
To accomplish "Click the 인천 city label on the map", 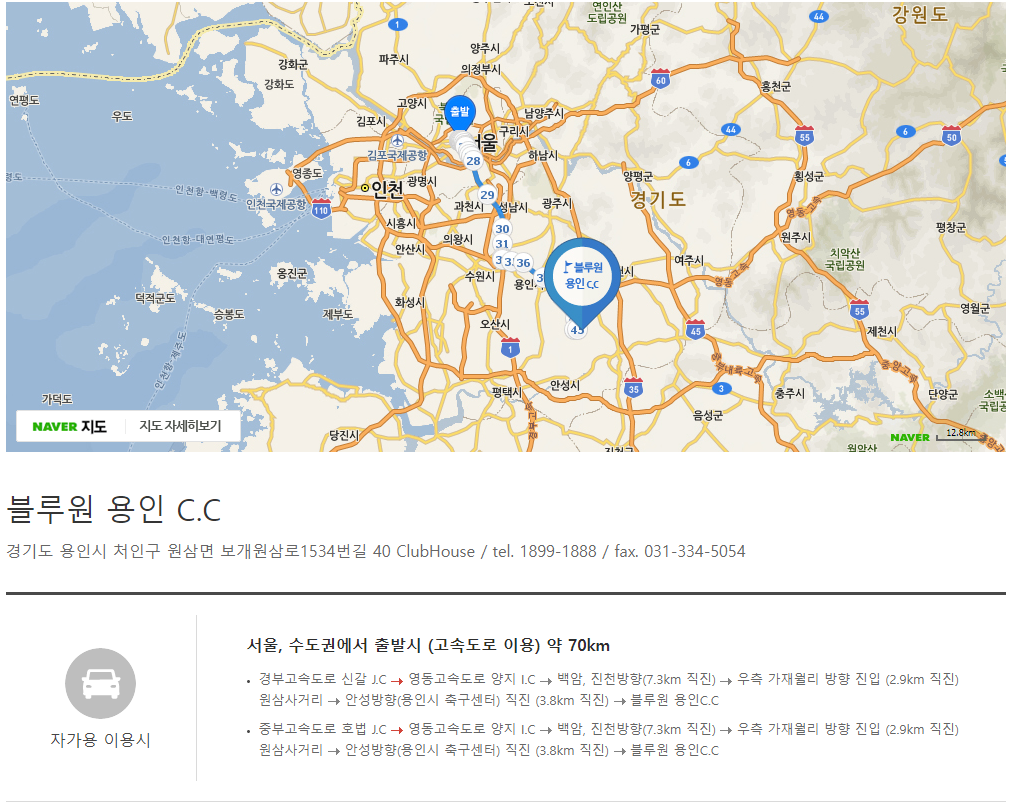I will pos(388,189).
